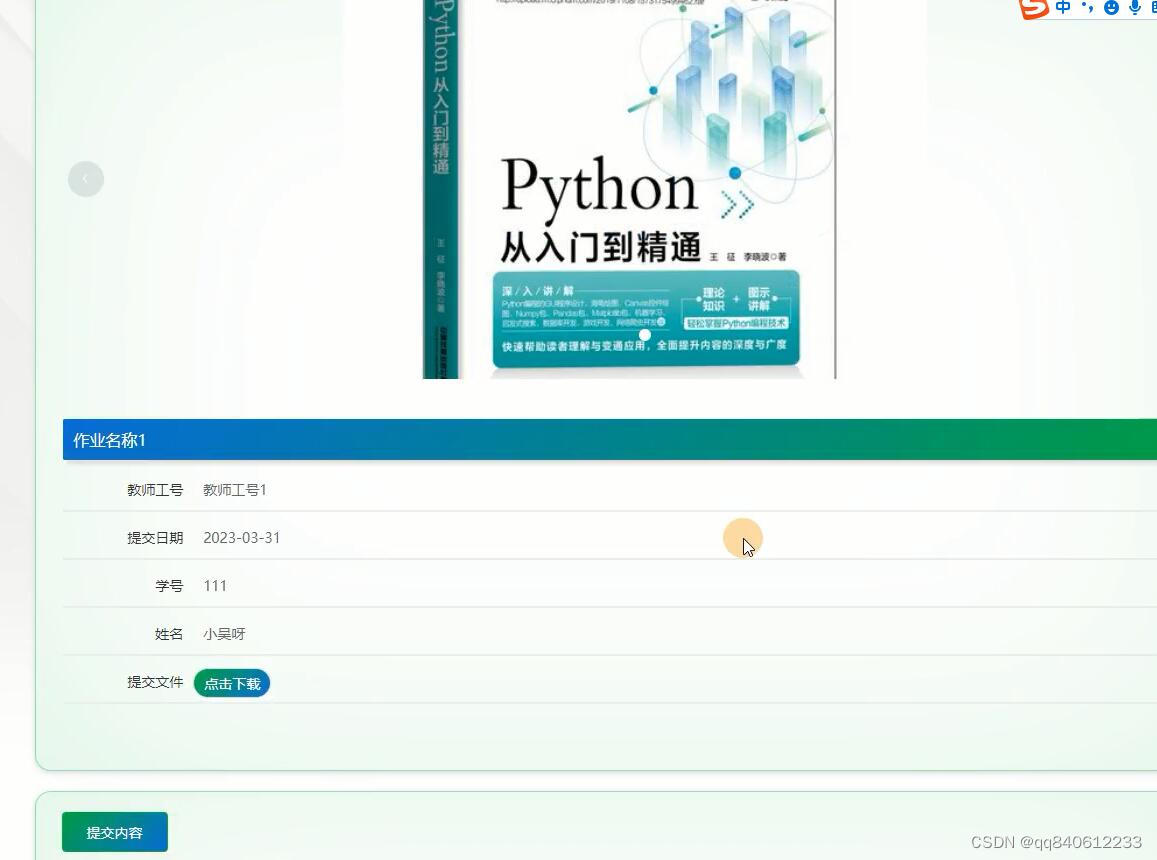Image resolution: width=1157 pixels, height=860 pixels.
Task: Click the 提交文件 row label
Action: 155,681
